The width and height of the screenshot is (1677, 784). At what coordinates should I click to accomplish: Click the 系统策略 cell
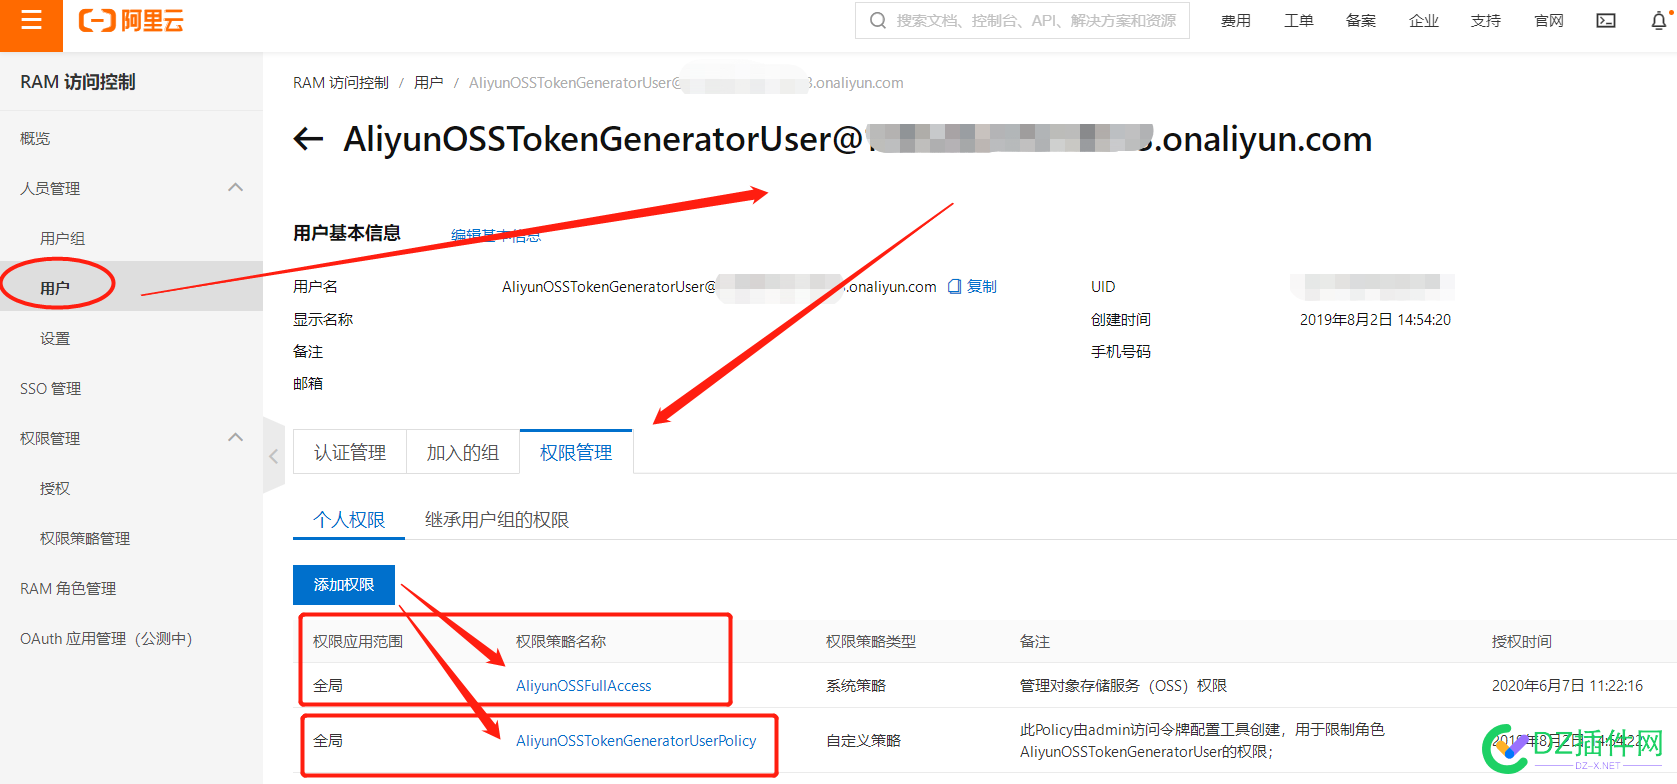click(x=856, y=685)
